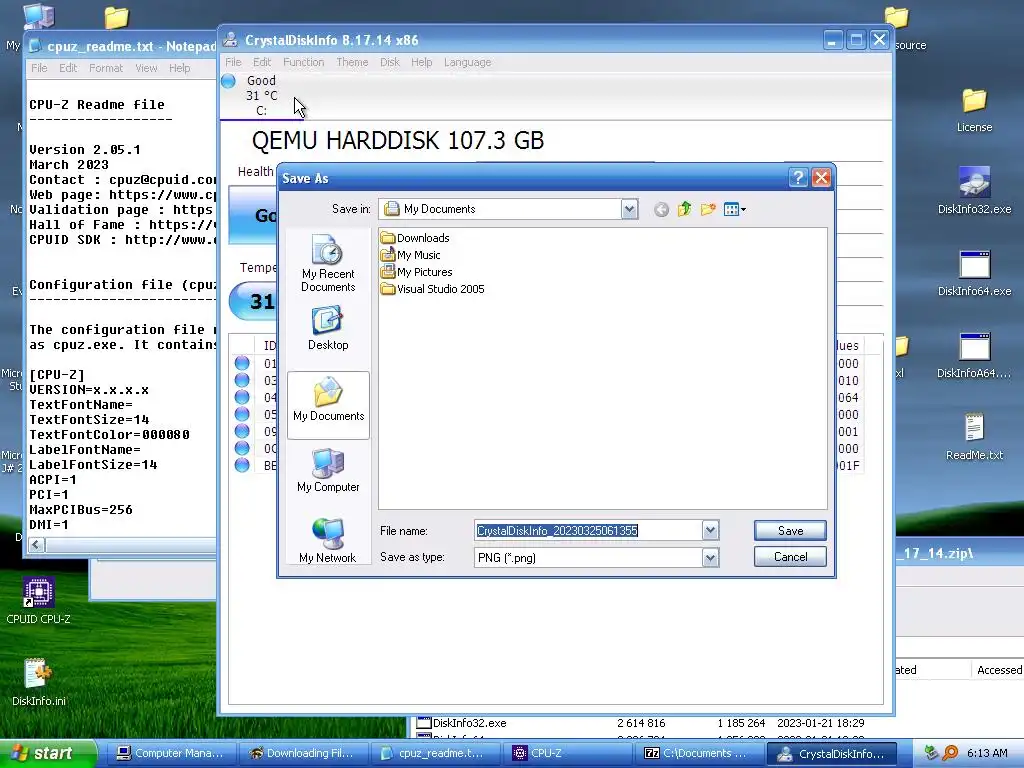Select ReadMe.txt desktop icon
The height and width of the screenshot is (768, 1024).
pyautogui.click(x=974, y=436)
